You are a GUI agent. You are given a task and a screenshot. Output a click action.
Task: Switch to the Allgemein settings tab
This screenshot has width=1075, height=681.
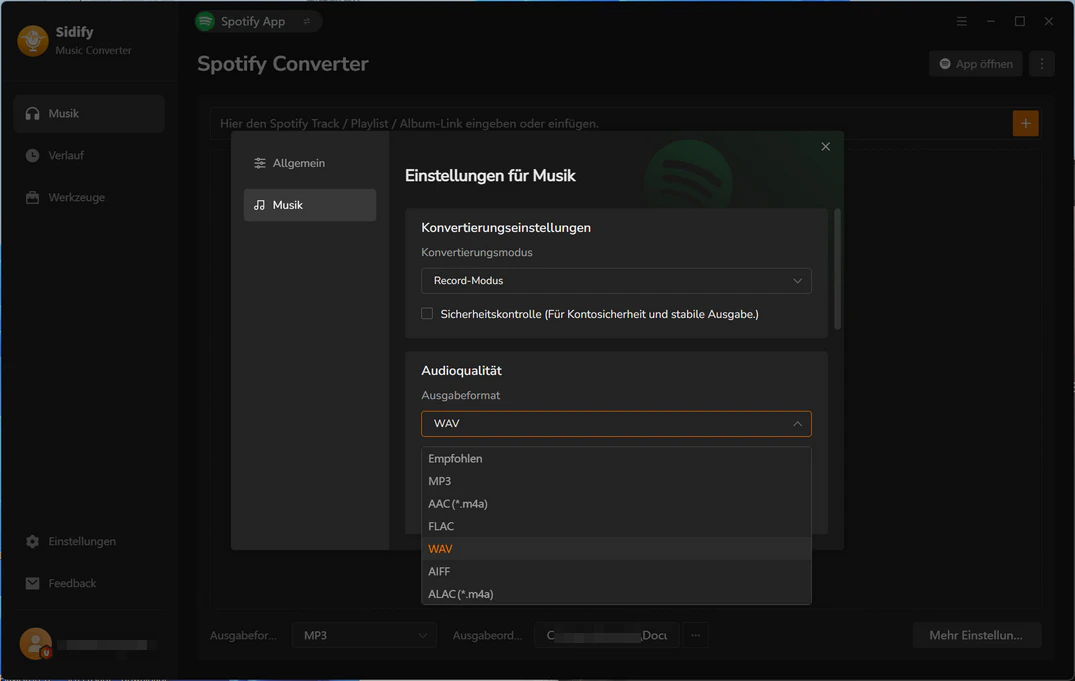pos(310,163)
